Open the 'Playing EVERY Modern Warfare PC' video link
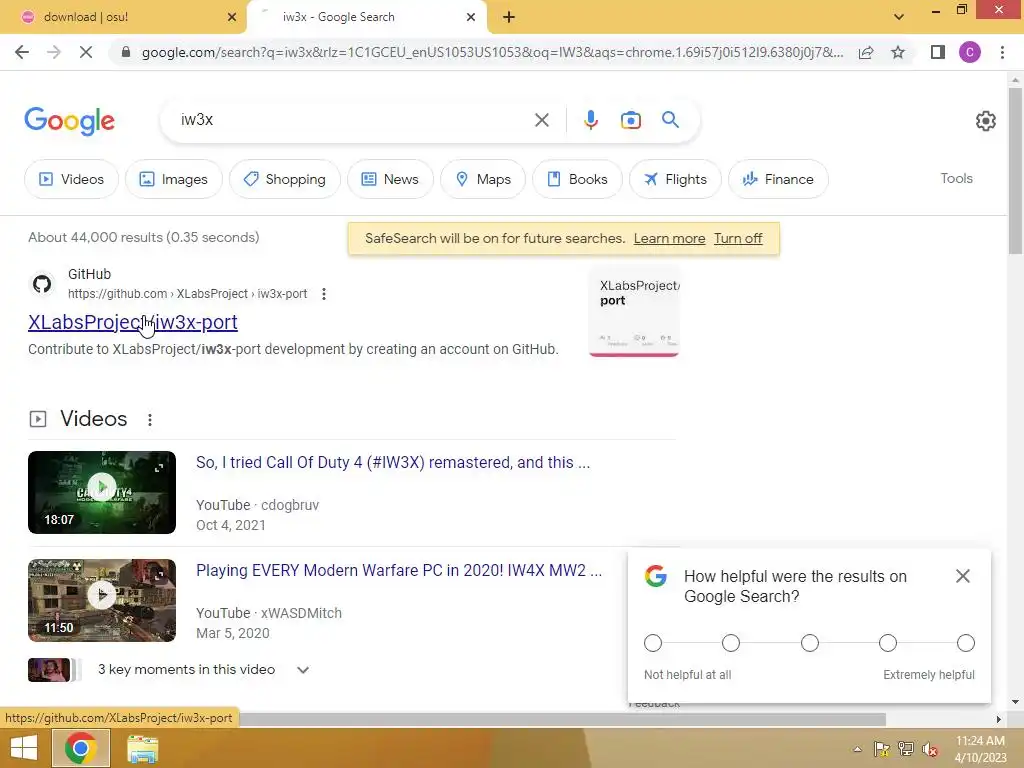This screenshot has width=1024, height=768. [399, 570]
